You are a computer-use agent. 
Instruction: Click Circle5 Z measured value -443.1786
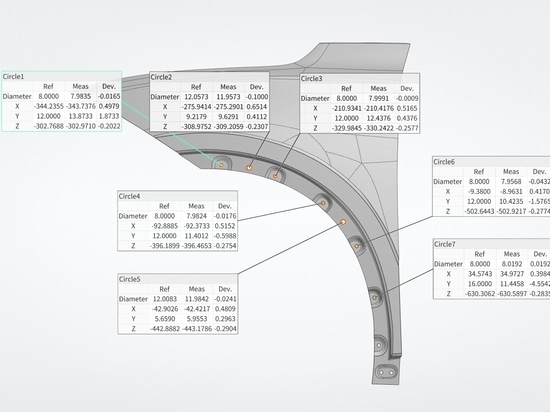pyautogui.click(x=197, y=329)
